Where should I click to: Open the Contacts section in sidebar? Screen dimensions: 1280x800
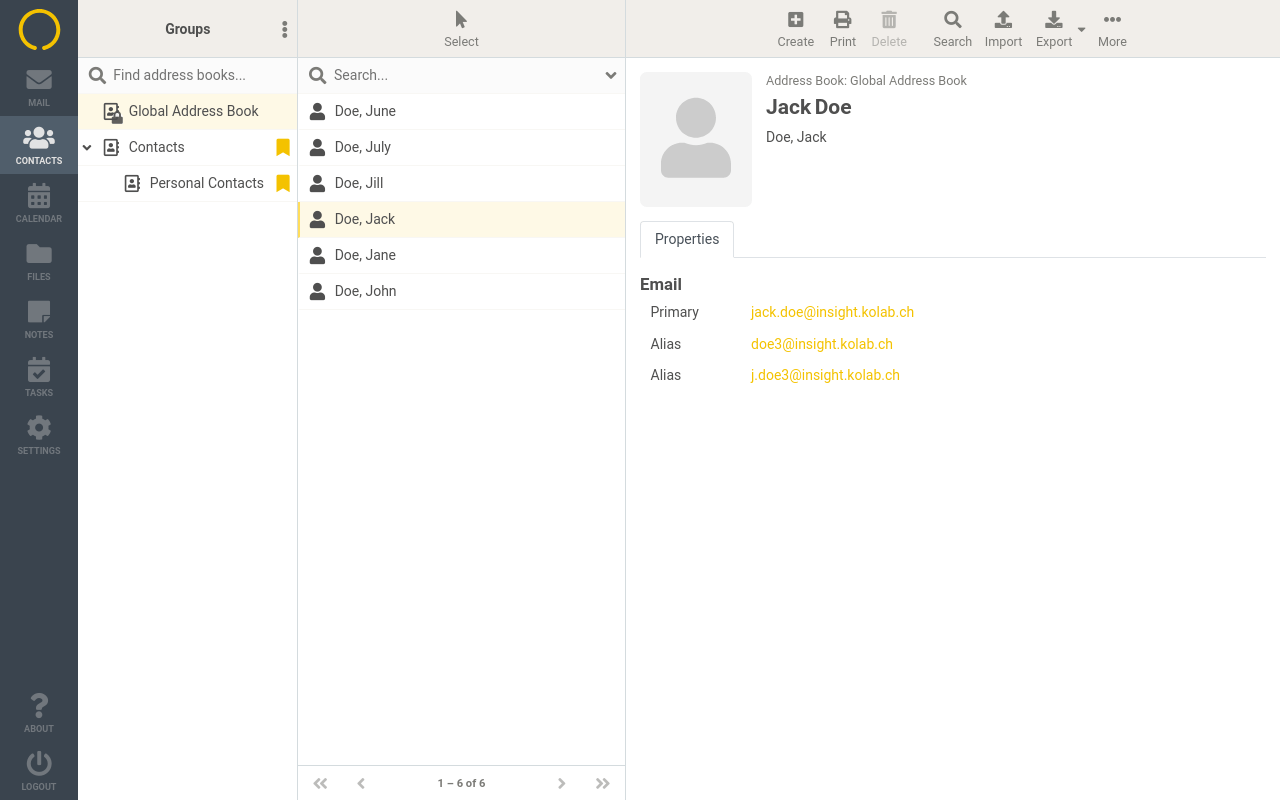(39, 145)
